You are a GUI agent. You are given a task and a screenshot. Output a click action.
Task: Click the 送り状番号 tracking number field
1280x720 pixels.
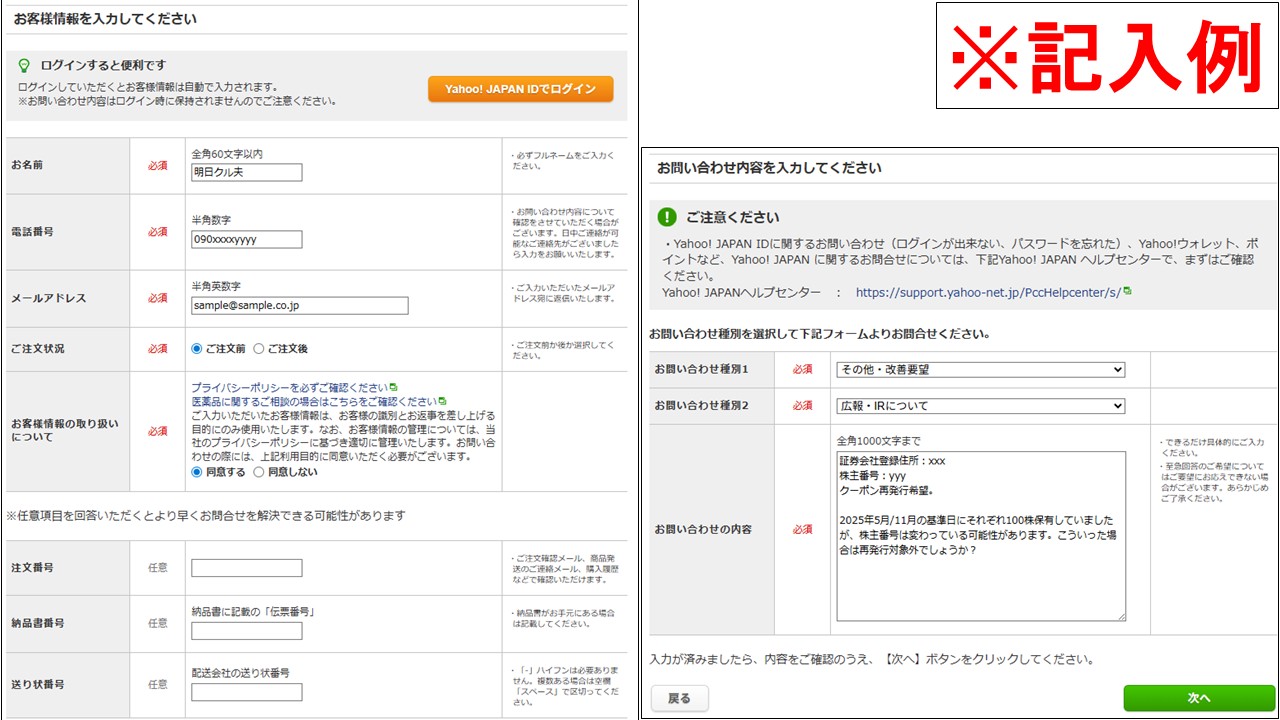pos(246,692)
